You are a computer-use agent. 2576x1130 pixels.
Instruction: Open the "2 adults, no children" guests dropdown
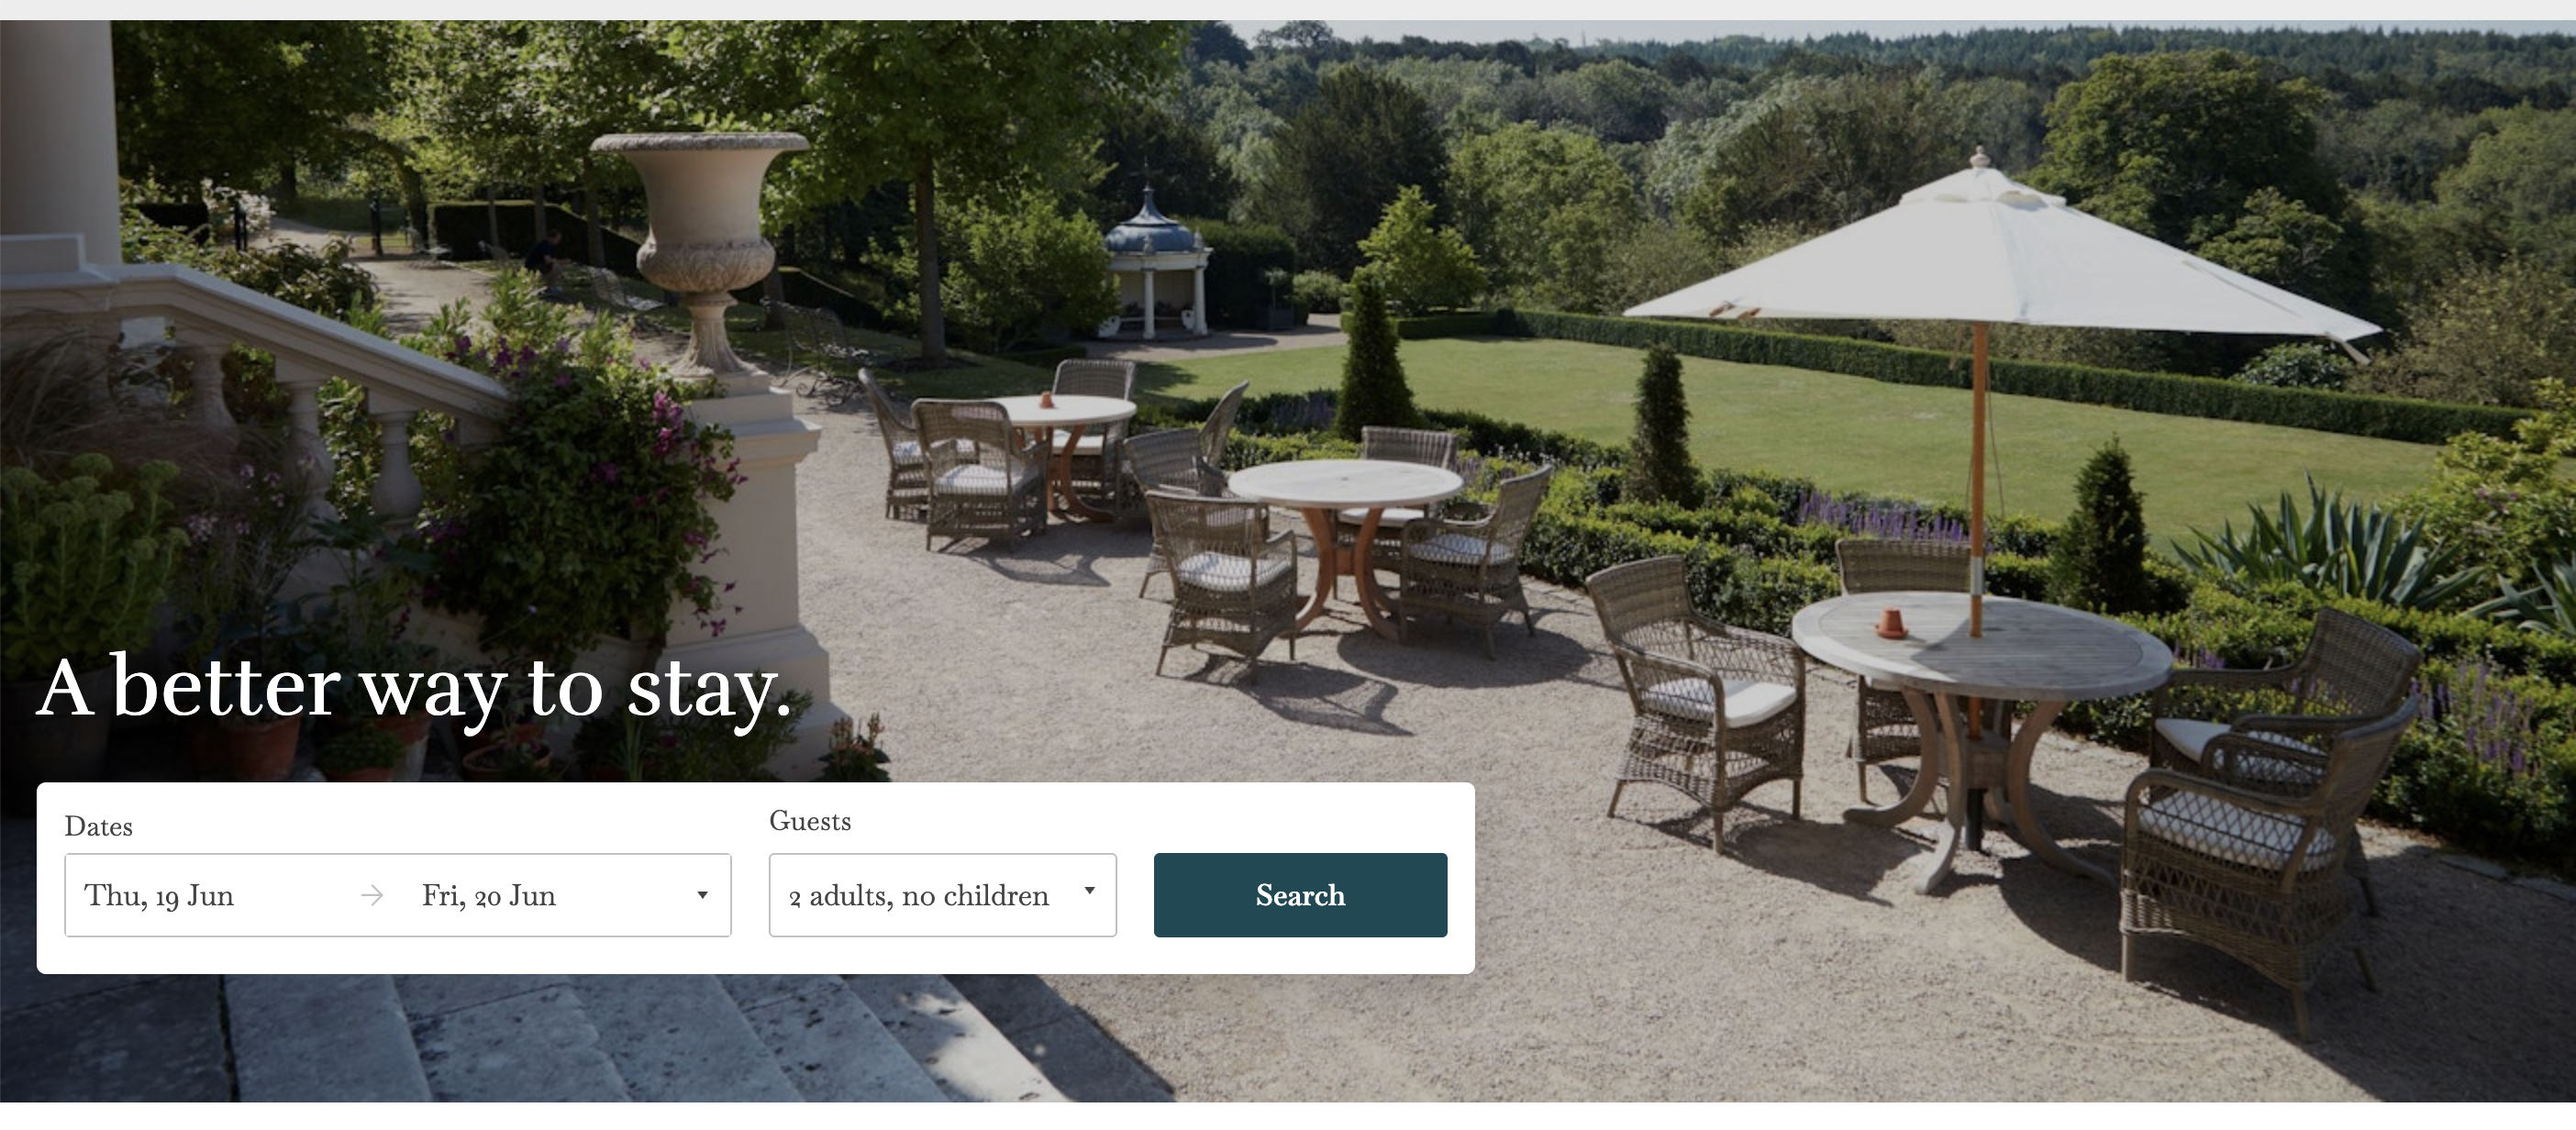942,895
